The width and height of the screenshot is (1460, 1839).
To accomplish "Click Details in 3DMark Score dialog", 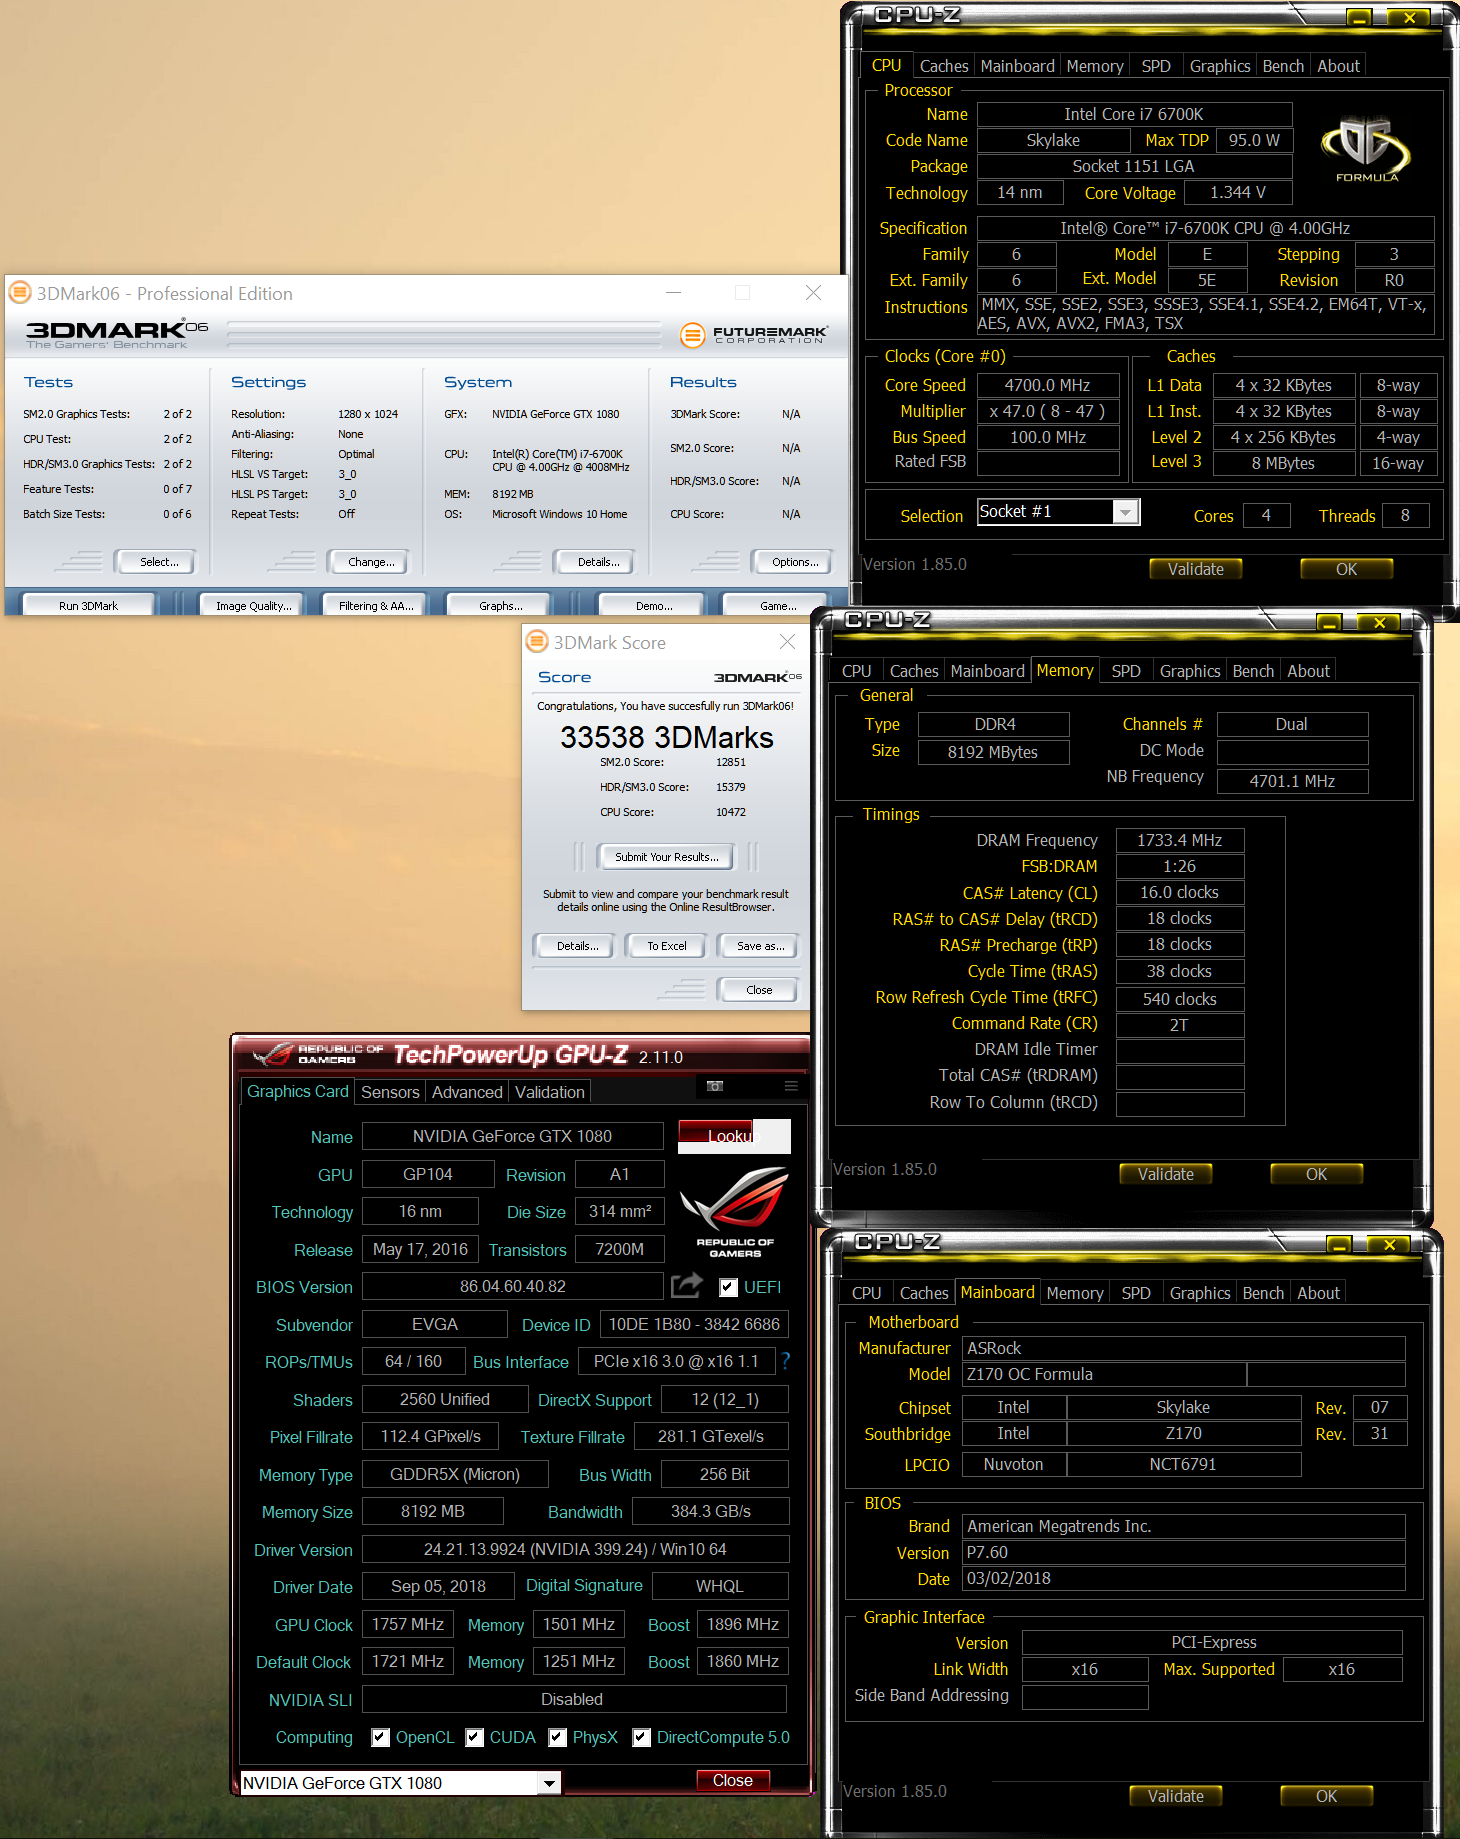I will (577, 946).
